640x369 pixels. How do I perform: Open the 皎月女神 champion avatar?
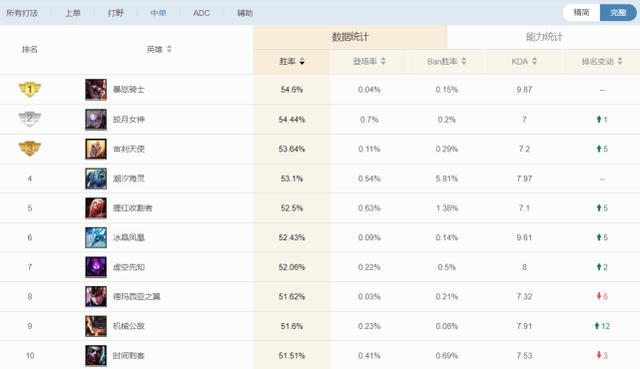(x=96, y=119)
